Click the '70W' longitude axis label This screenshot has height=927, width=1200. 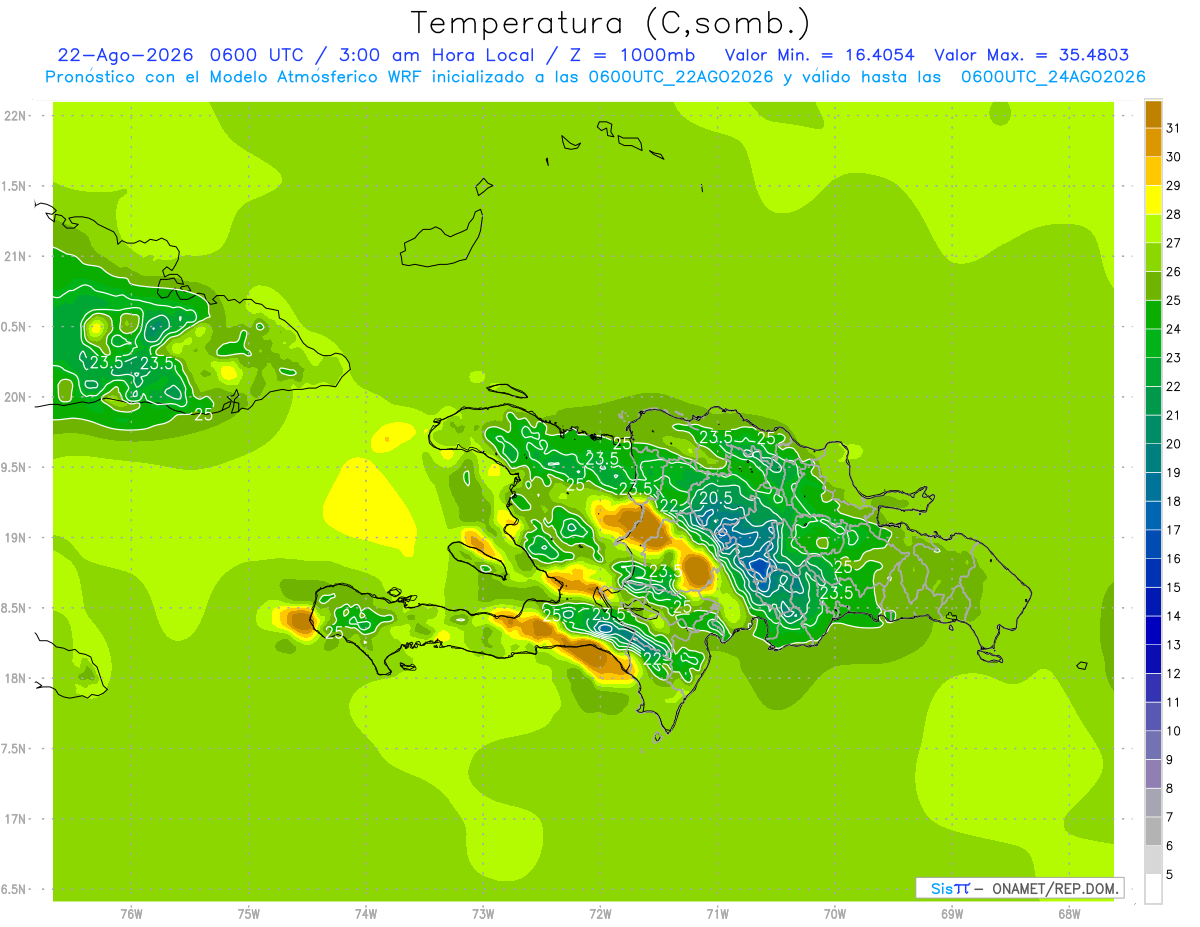835,914
